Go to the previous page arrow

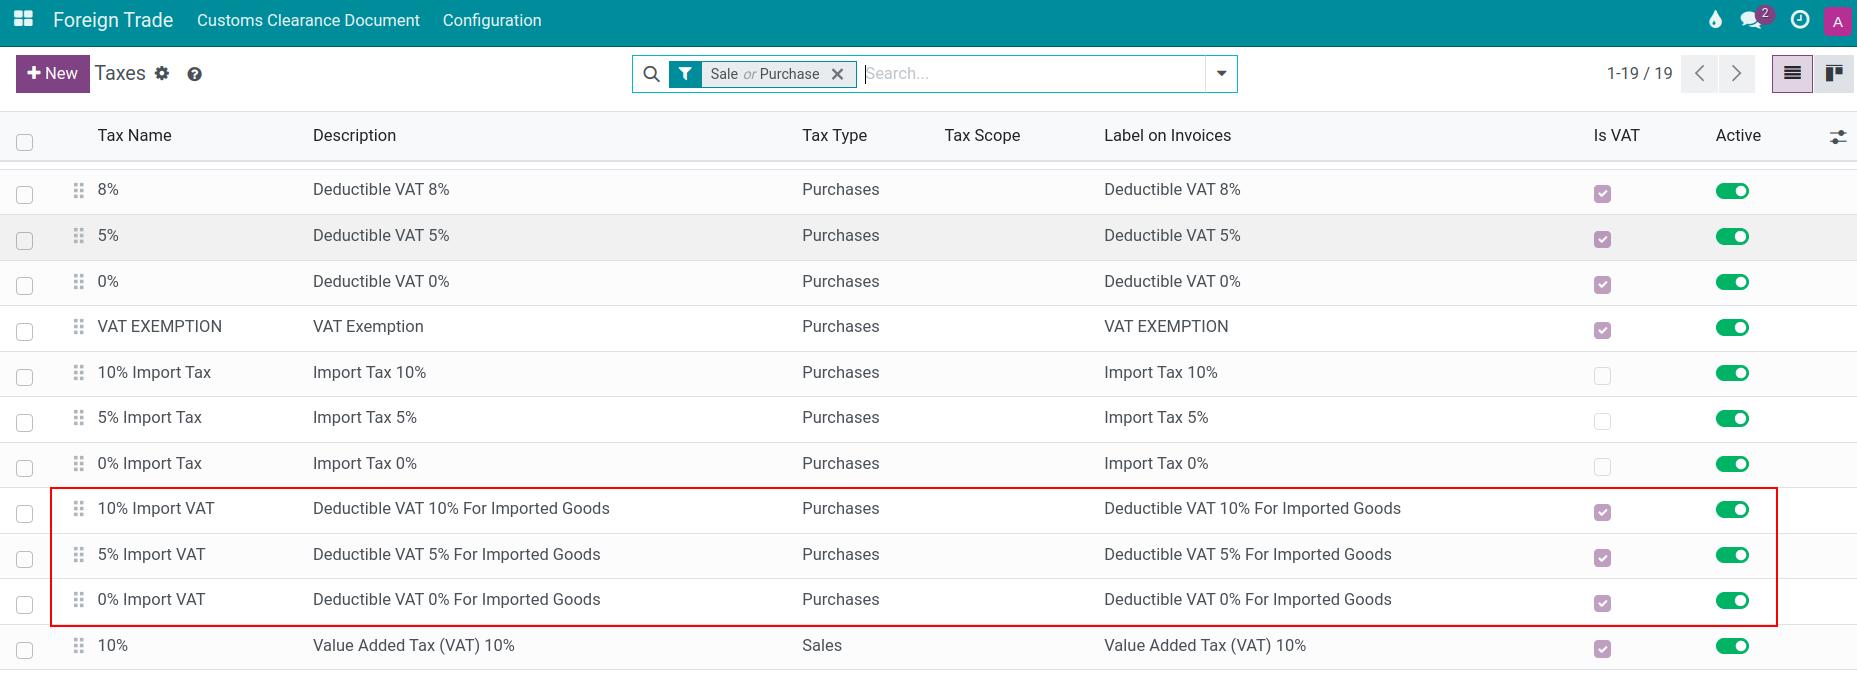tap(1700, 74)
